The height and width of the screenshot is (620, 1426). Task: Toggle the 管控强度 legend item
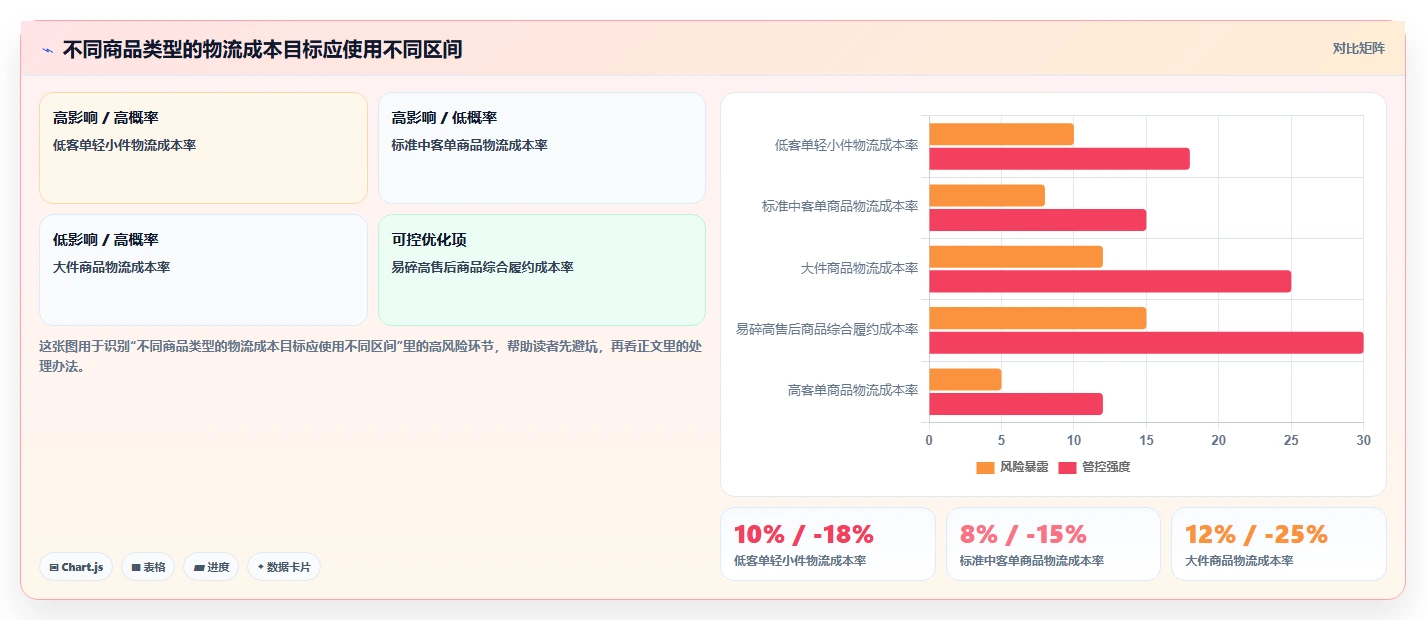(1094, 467)
